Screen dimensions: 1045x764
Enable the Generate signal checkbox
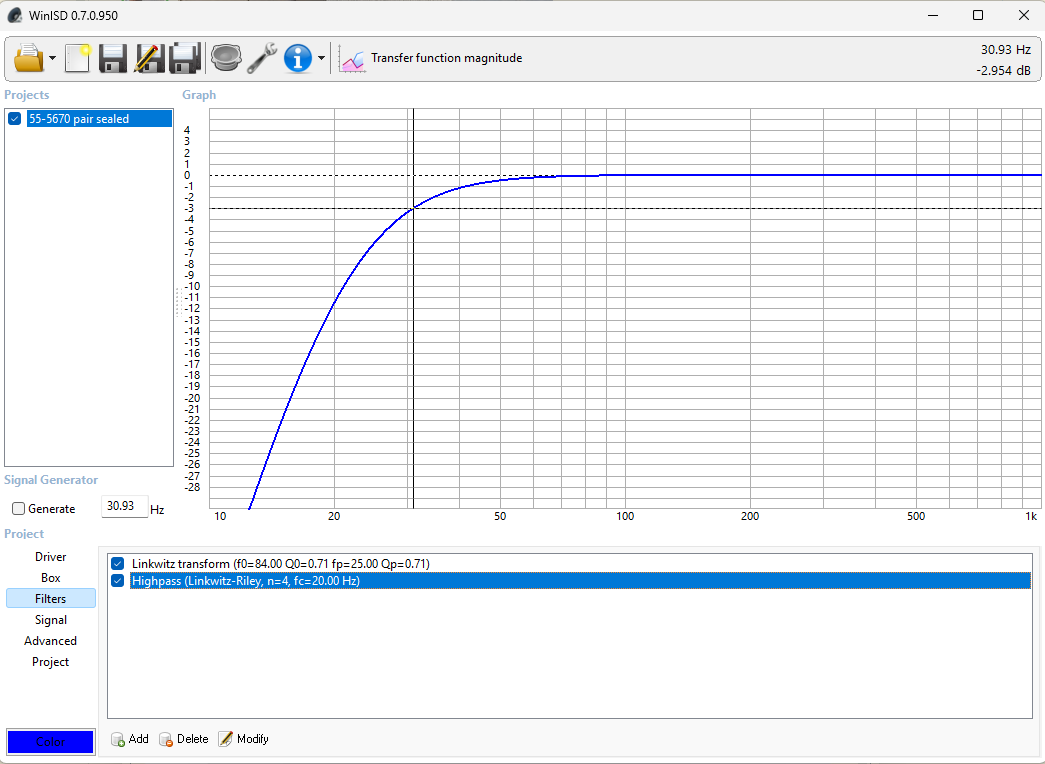18,509
